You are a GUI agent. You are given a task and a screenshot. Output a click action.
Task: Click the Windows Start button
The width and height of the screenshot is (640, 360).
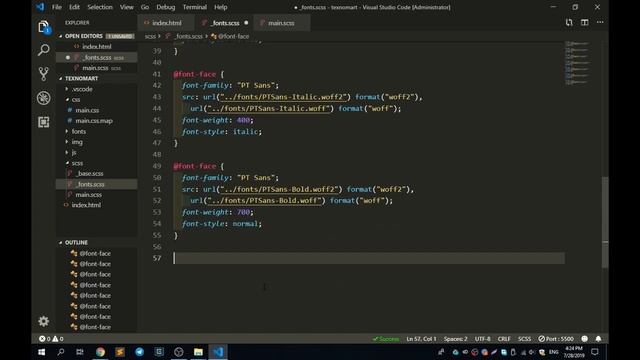point(42,352)
